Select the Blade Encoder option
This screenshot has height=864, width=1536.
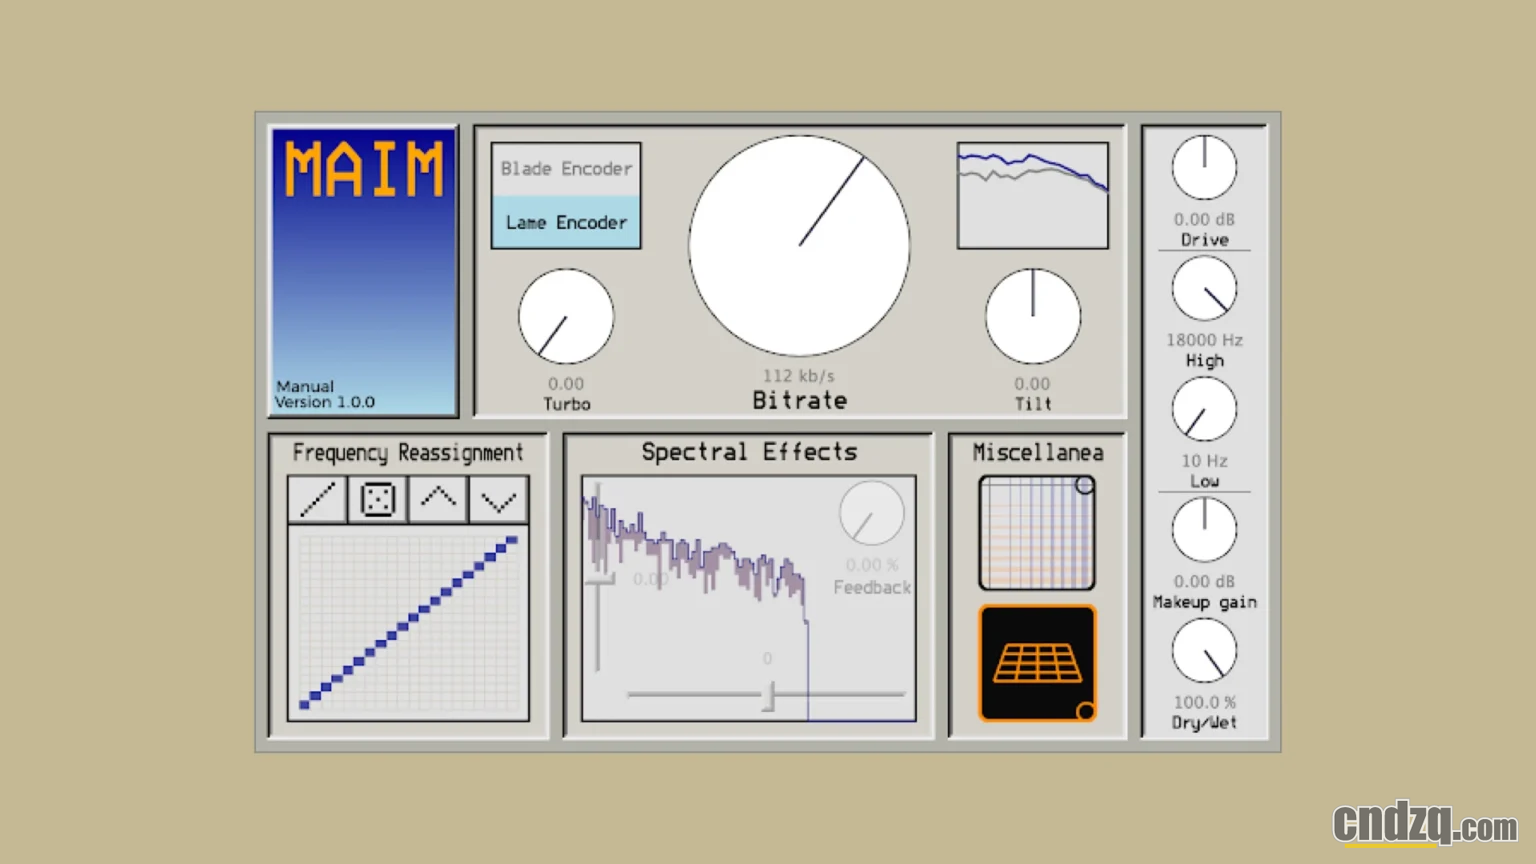(566, 169)
